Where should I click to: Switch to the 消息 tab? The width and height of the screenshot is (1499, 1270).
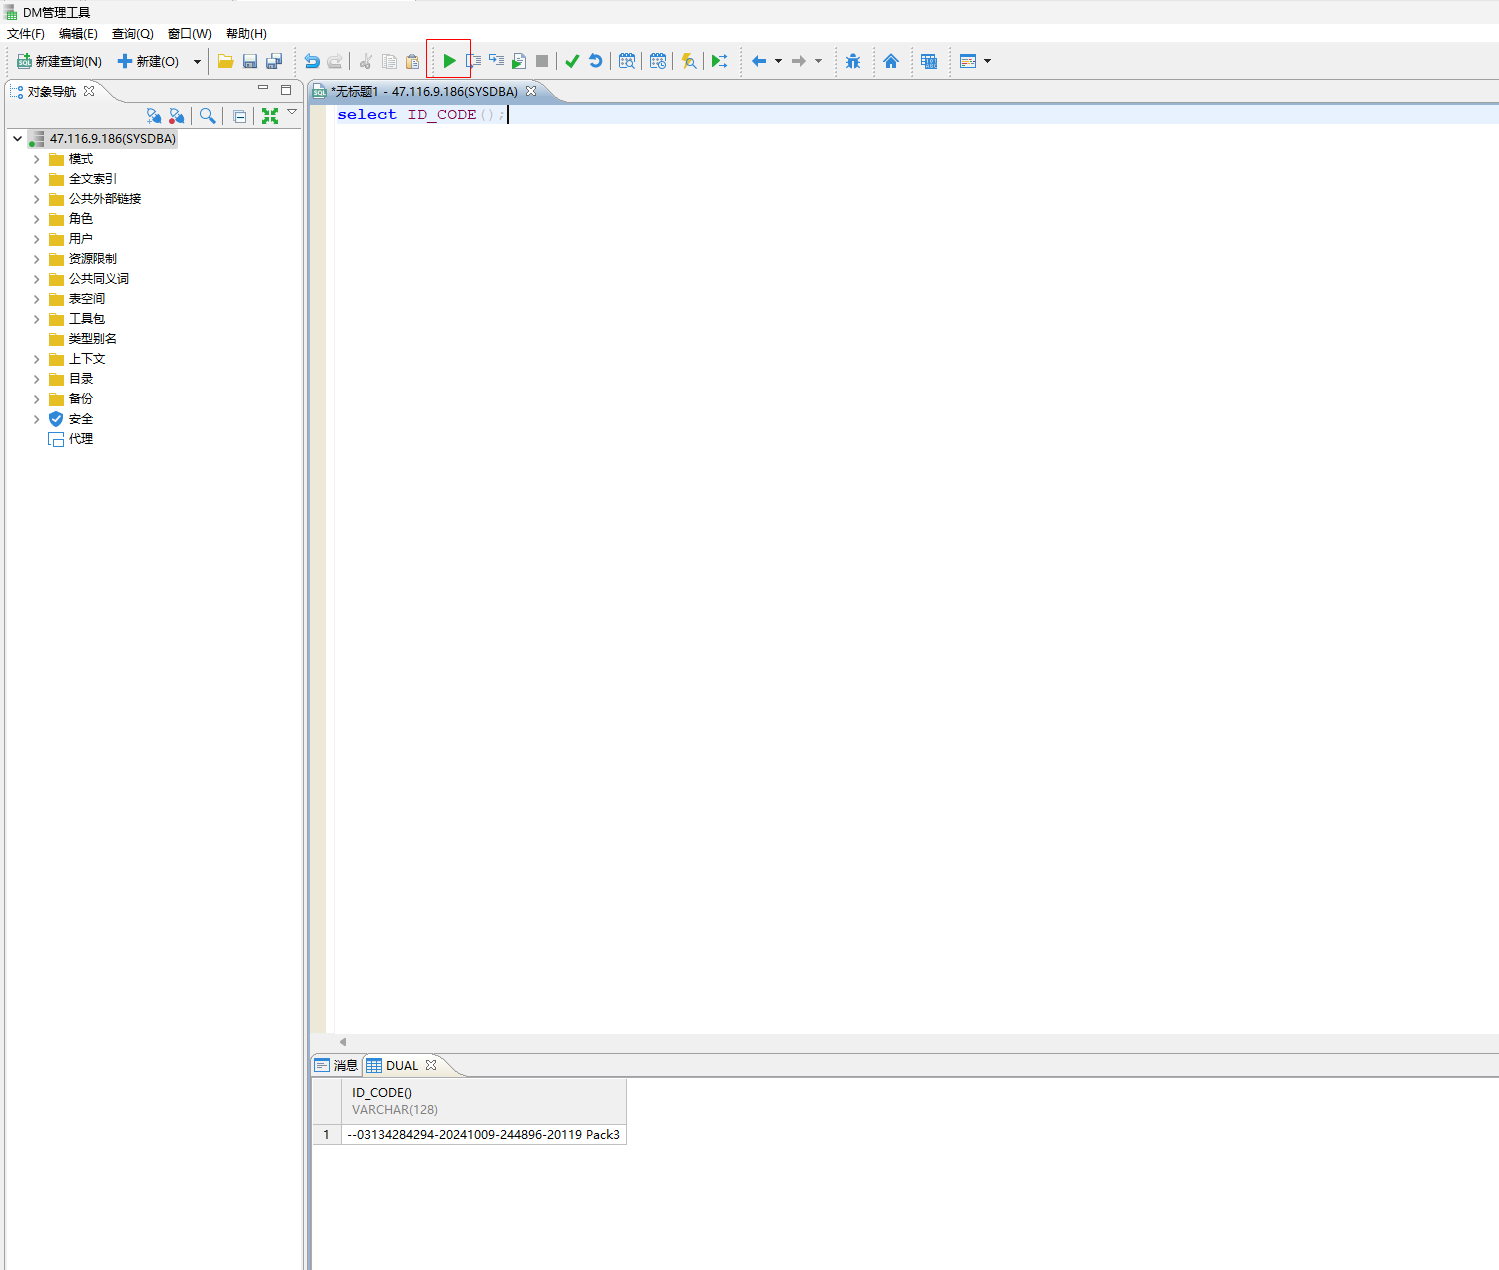(337, 1065)
